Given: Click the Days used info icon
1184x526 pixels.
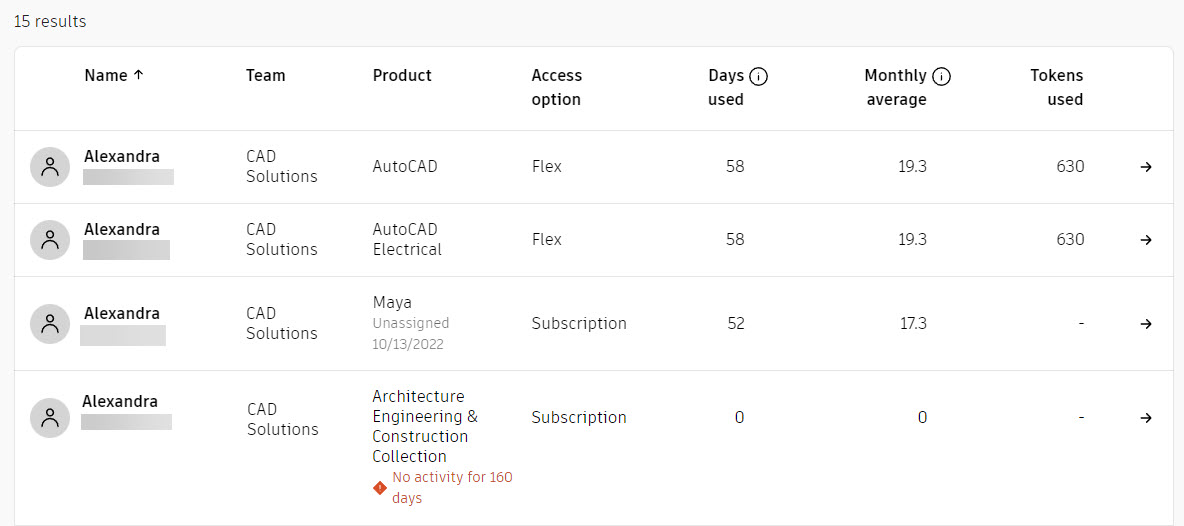Looking at the screenshot, I should pyautogui.click(x=759, y=76).
